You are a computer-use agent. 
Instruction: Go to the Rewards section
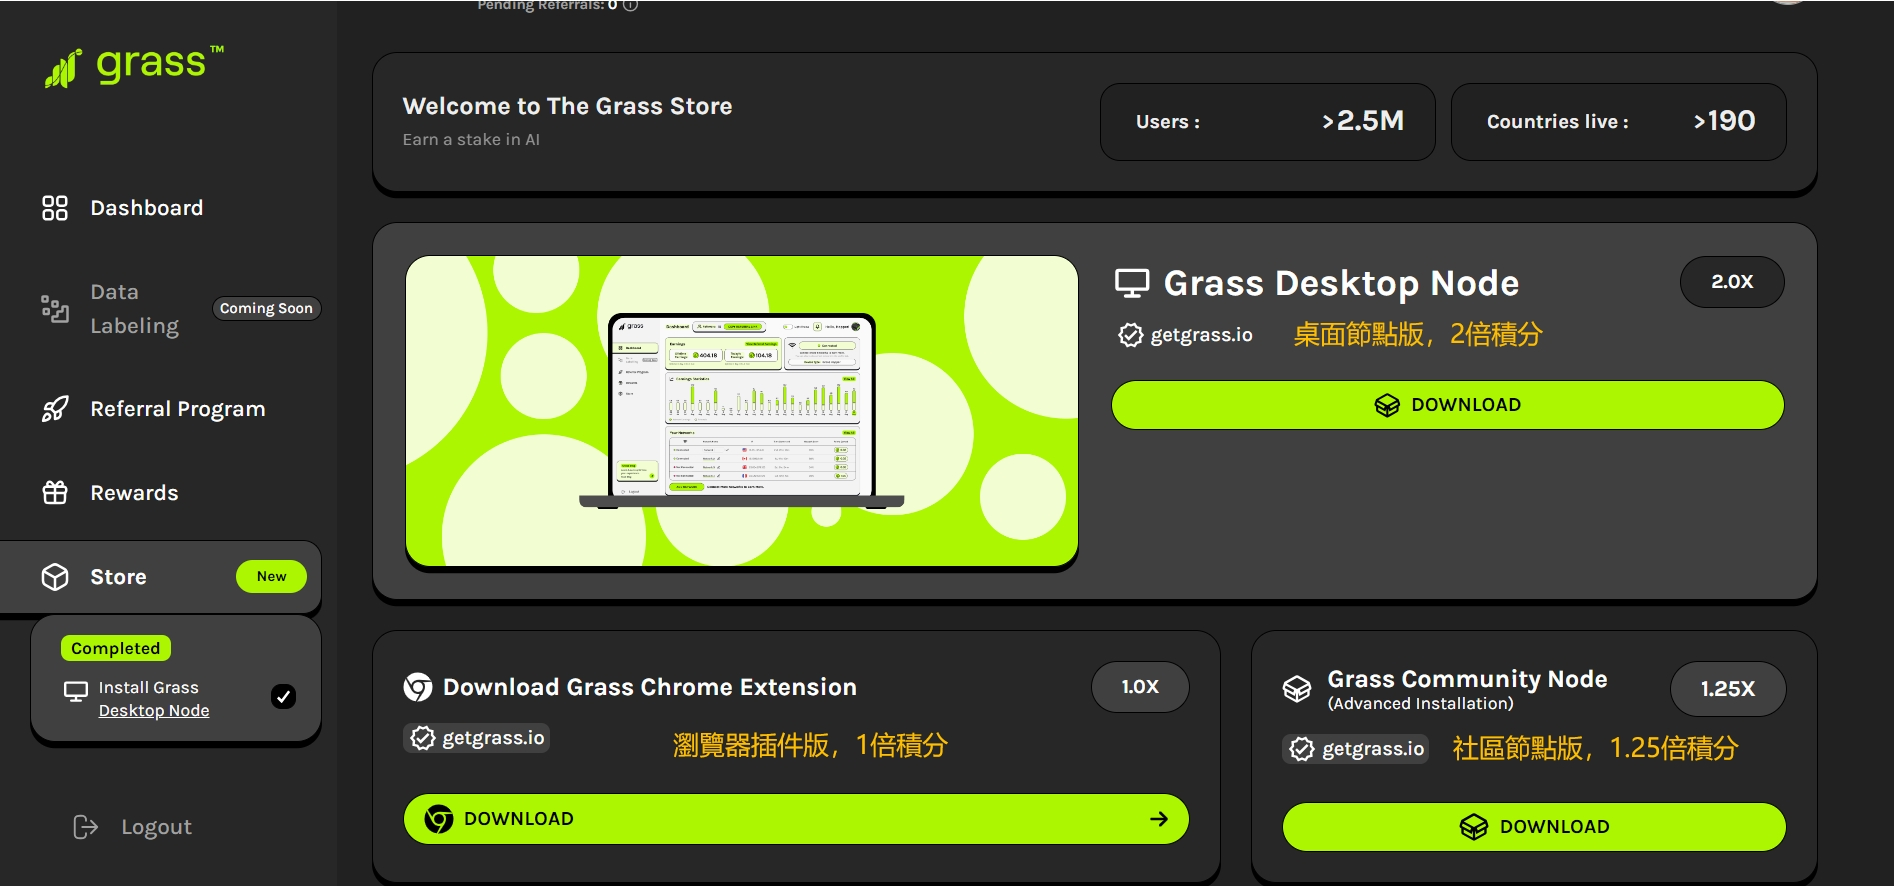pos(134,493)
